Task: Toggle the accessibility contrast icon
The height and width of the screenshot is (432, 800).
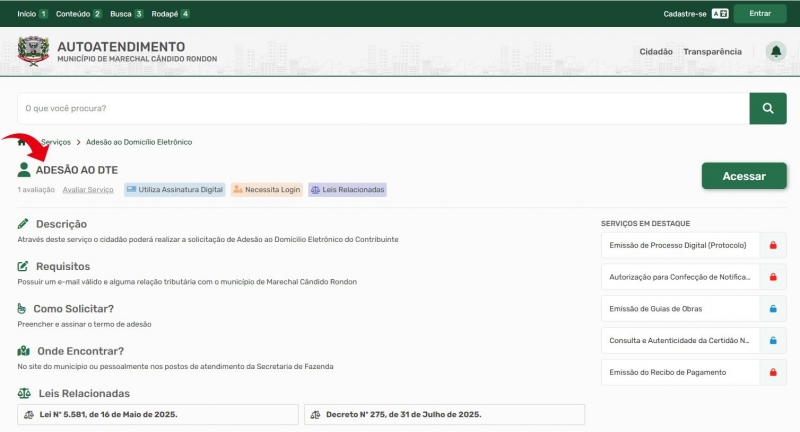Action: (x=719, y=14)
